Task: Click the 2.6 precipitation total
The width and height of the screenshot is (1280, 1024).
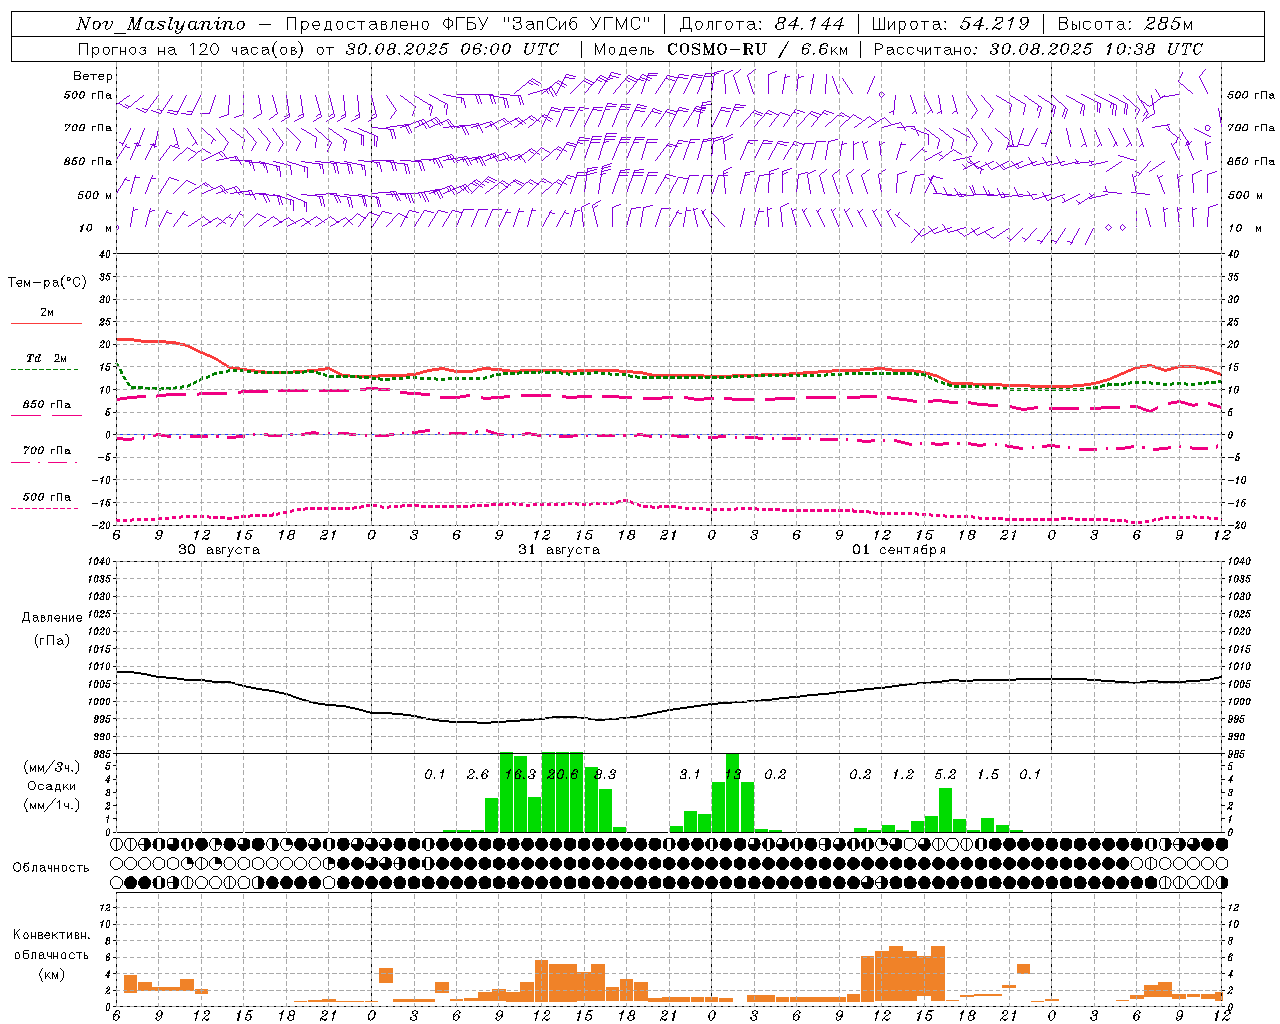Action: (478, 775)
